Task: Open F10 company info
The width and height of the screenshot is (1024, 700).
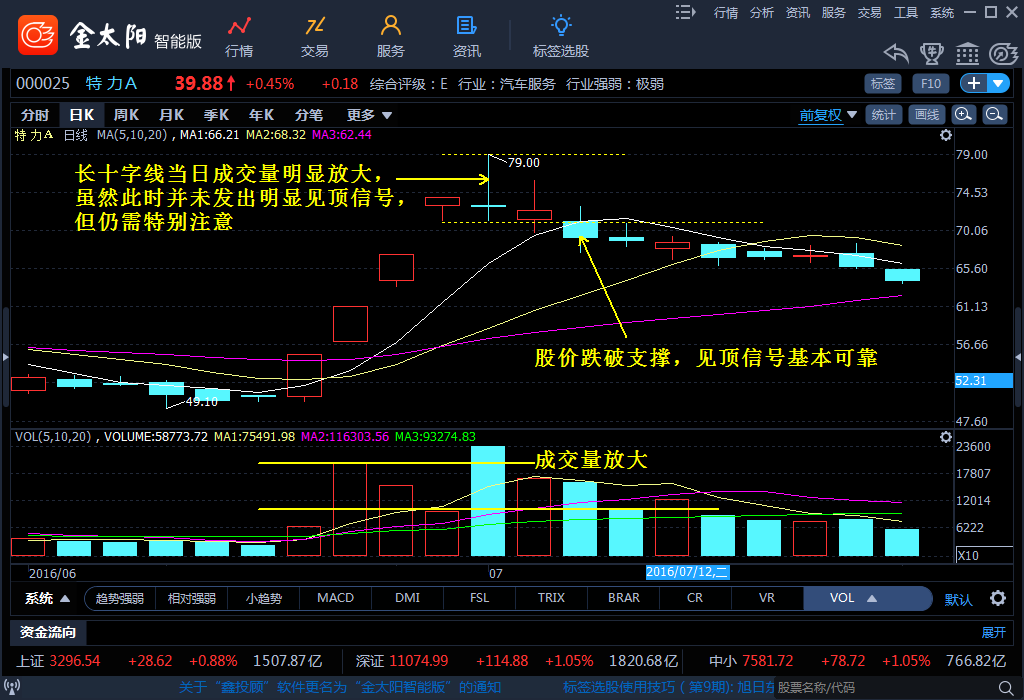Action: (x=931, y=84)
